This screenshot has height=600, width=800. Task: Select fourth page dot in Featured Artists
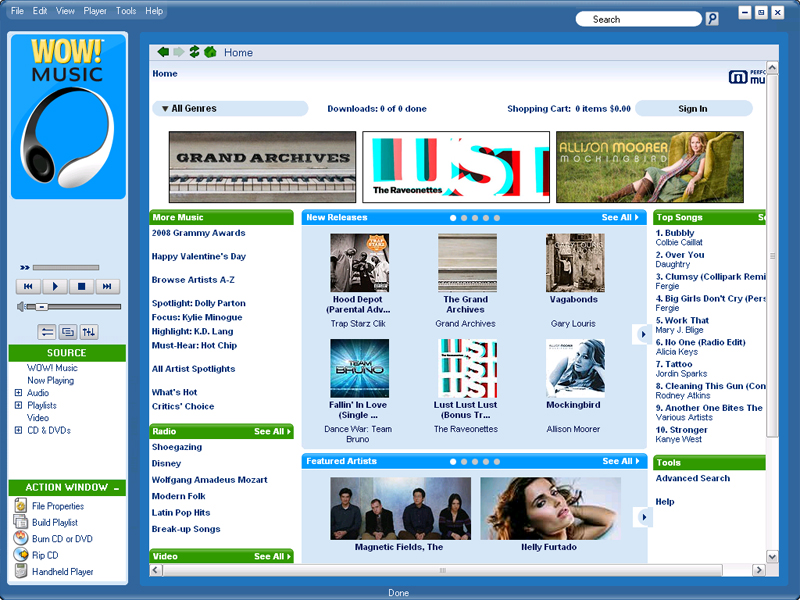486,462
